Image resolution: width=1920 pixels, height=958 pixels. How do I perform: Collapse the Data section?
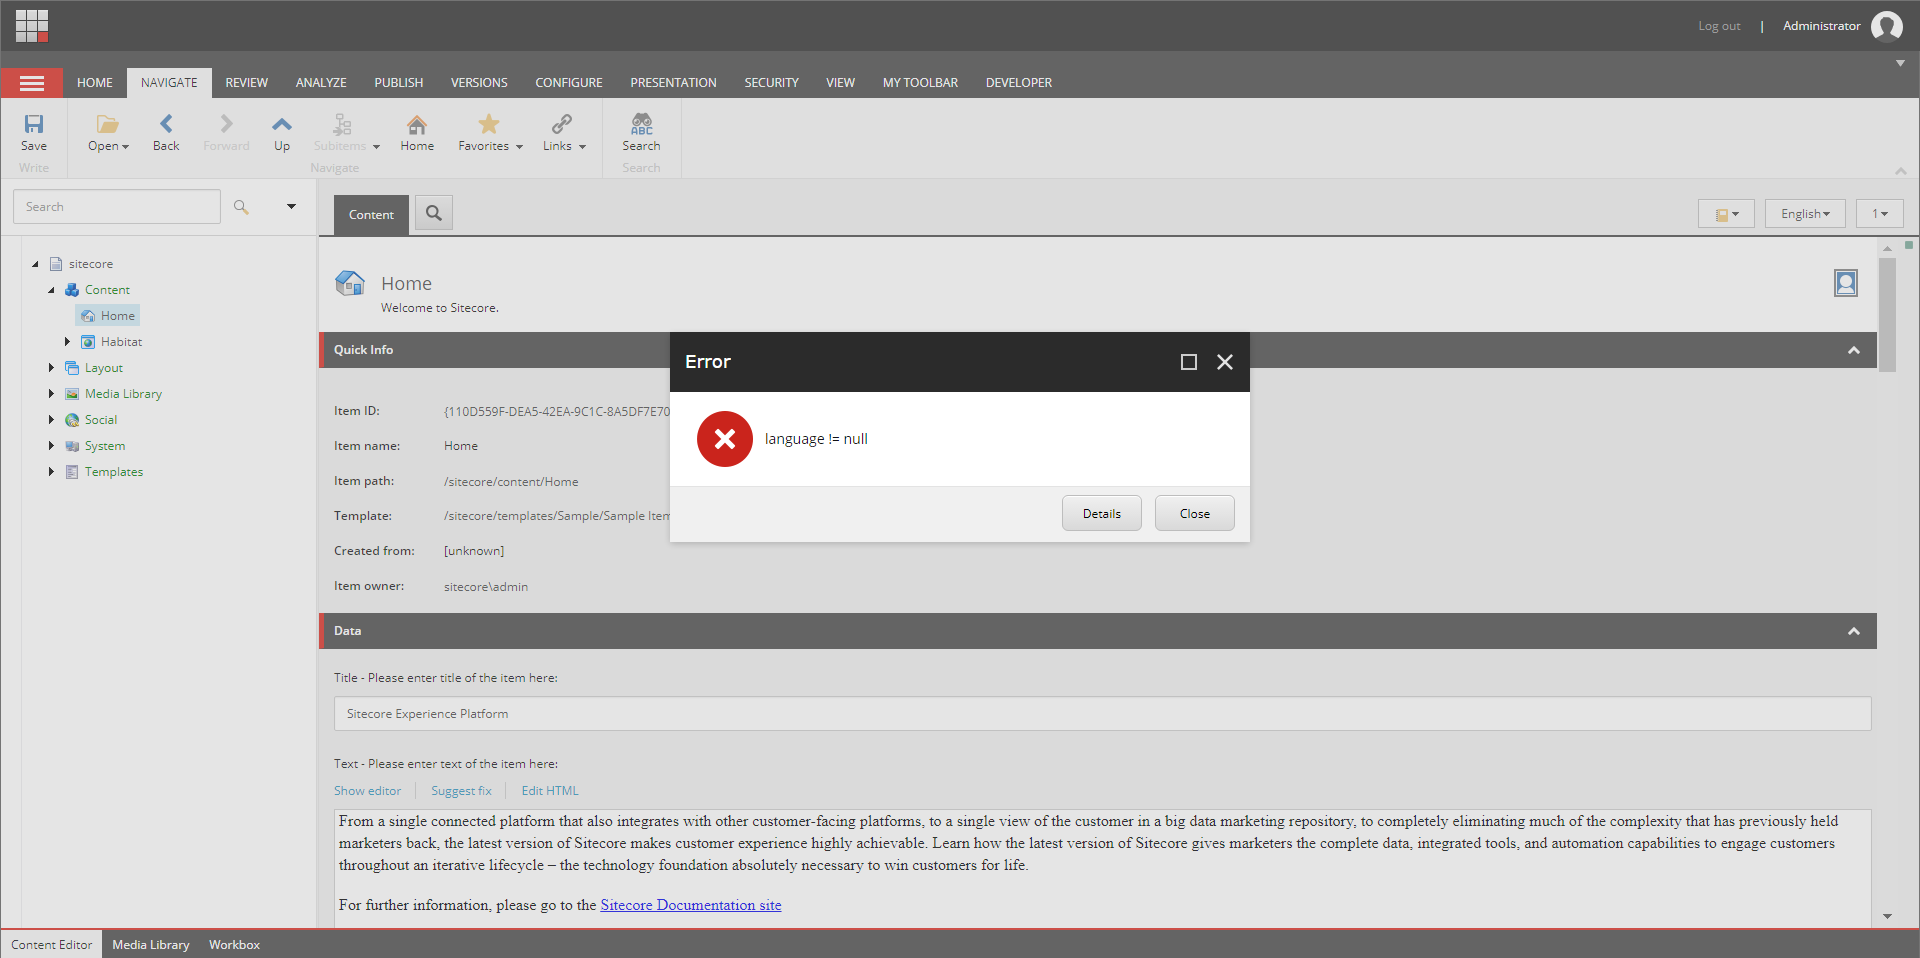(1854, 631)
